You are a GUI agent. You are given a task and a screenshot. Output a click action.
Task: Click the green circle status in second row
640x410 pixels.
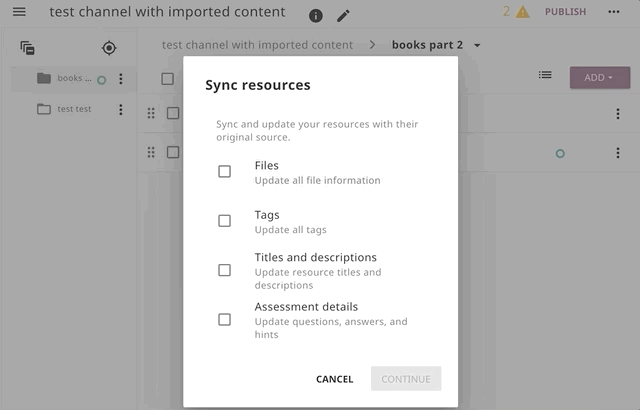click(x=560, y=153)
